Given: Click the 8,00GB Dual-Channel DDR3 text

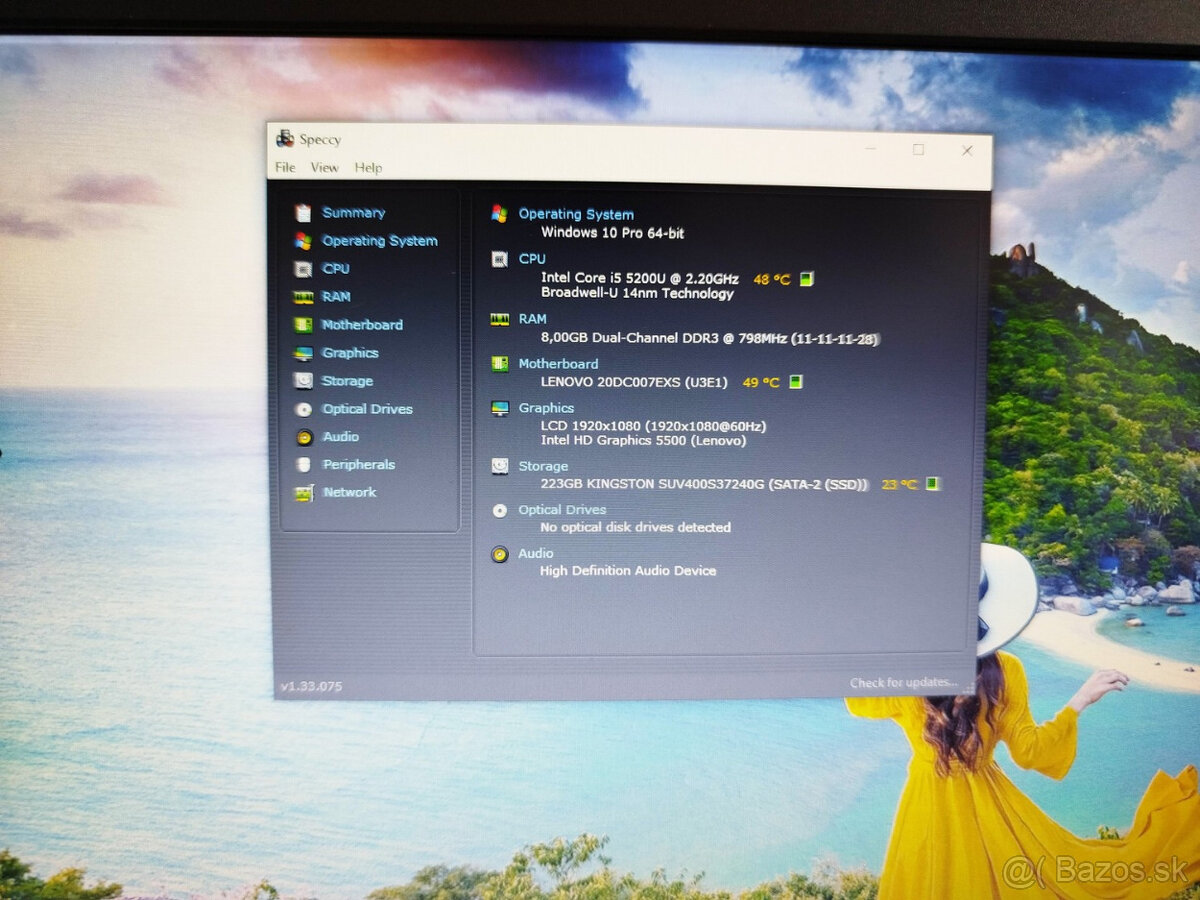Looking at the screenshot, I should click(710, 338).
